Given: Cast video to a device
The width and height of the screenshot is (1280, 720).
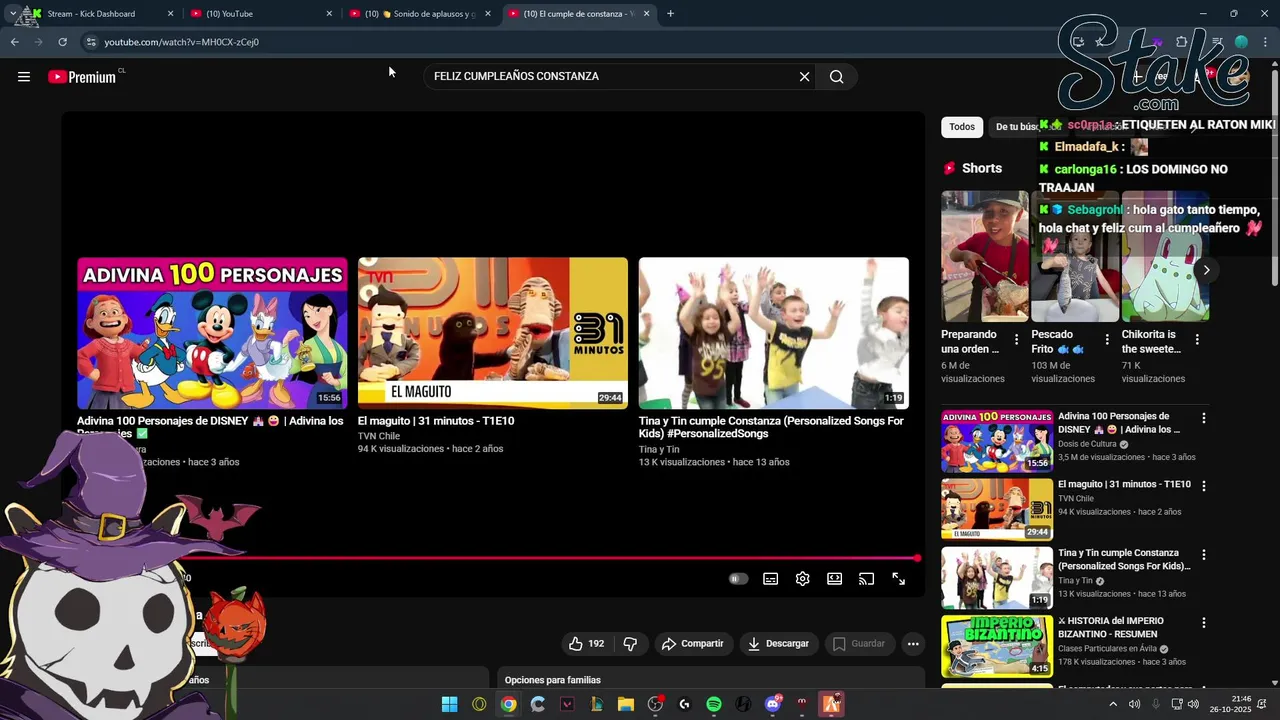Looking at the screenshot, I should (867, 579).
